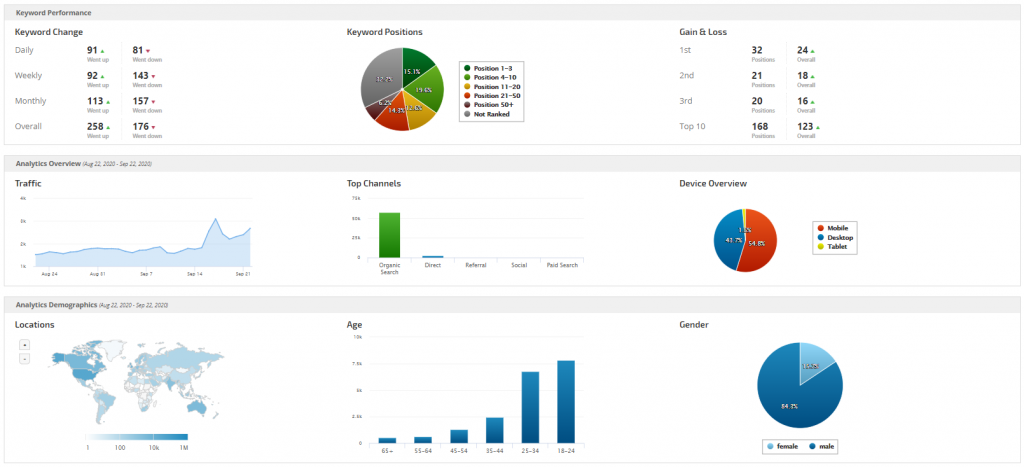Click the map zoom-in button

(x=25, y=344)
